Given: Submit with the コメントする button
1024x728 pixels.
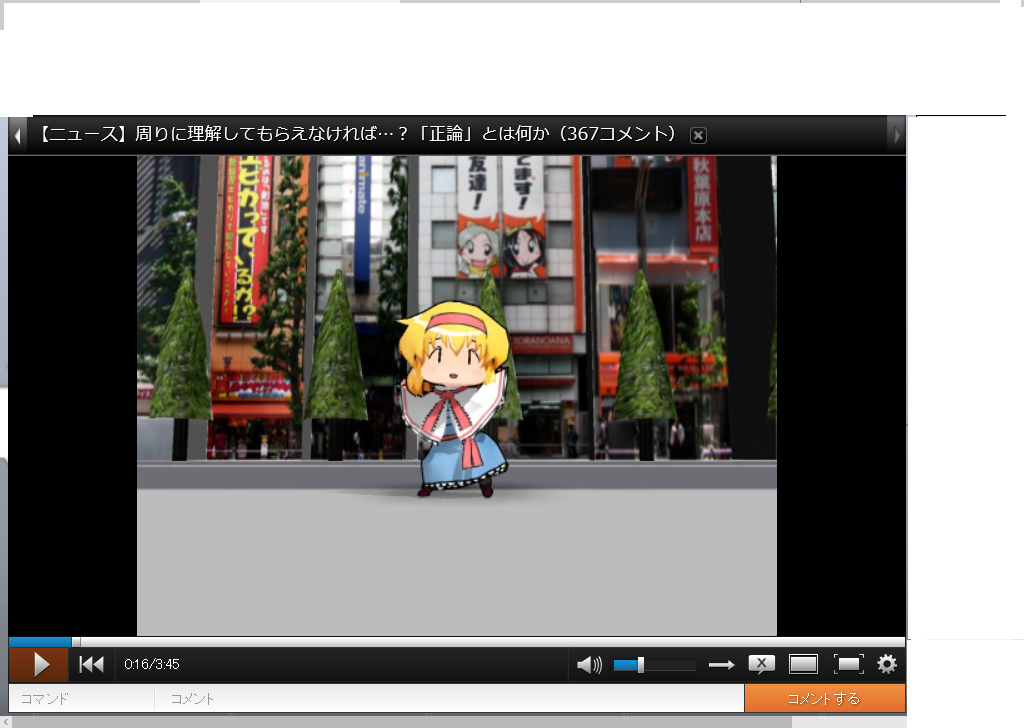Looking at the screenshot, I should tap(824, 699).
